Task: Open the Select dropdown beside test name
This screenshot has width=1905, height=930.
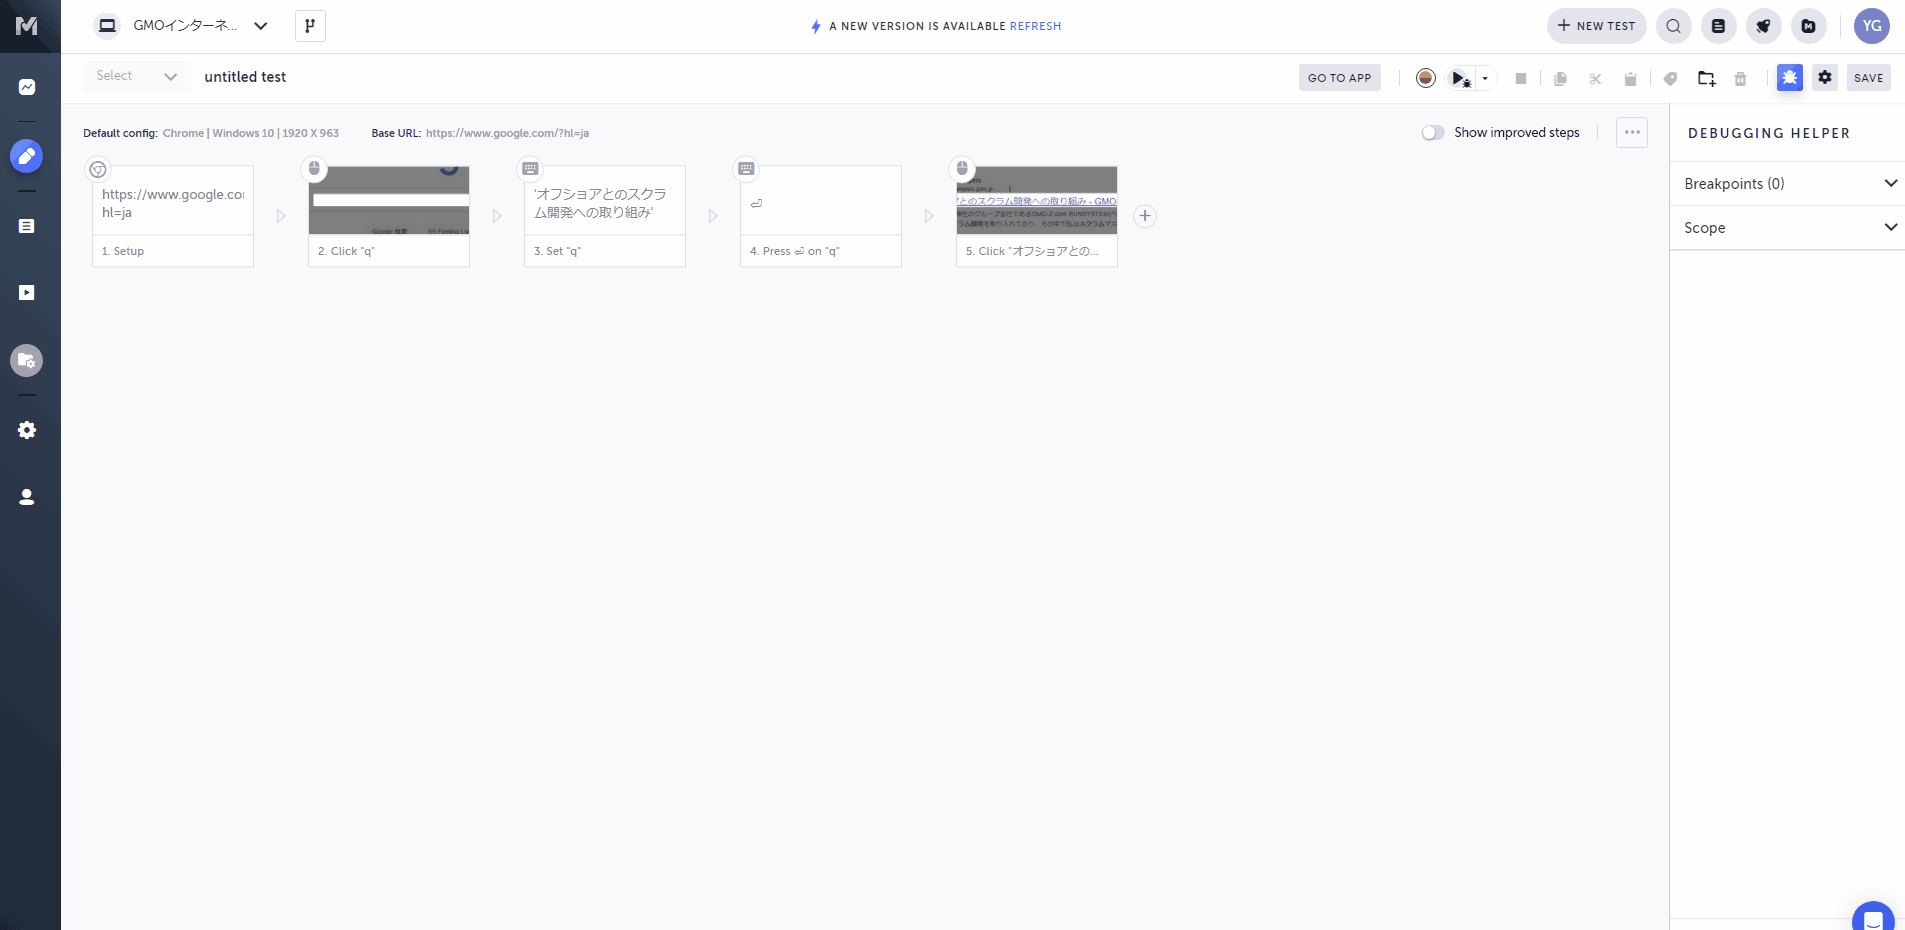Action: (x=136, y=76)
